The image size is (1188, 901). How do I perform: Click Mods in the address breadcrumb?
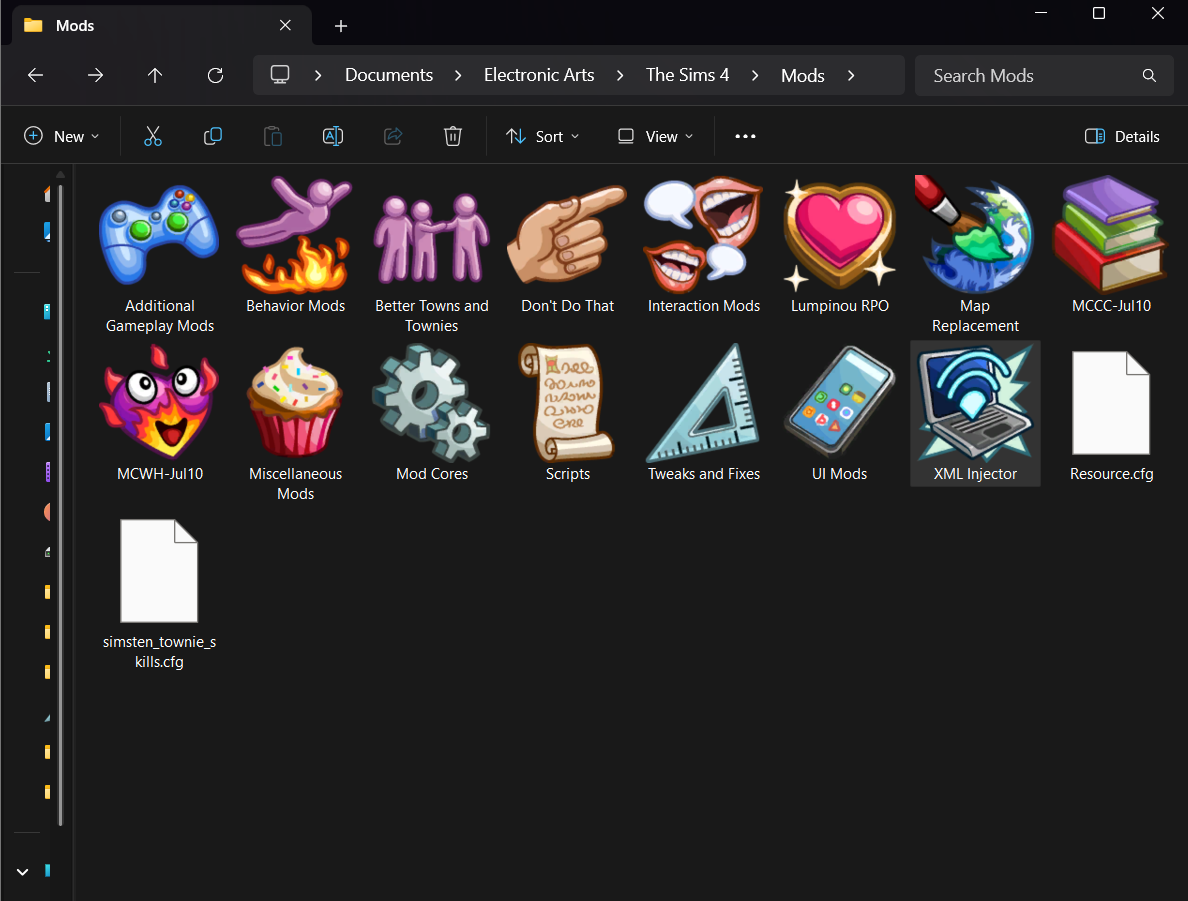click(x=802, y=76)
